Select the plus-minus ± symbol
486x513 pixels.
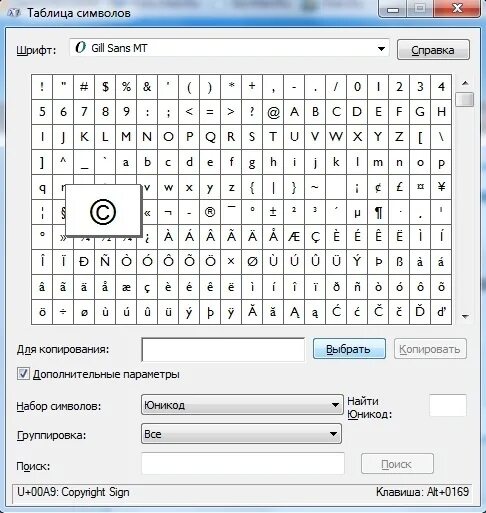(273, 212)
